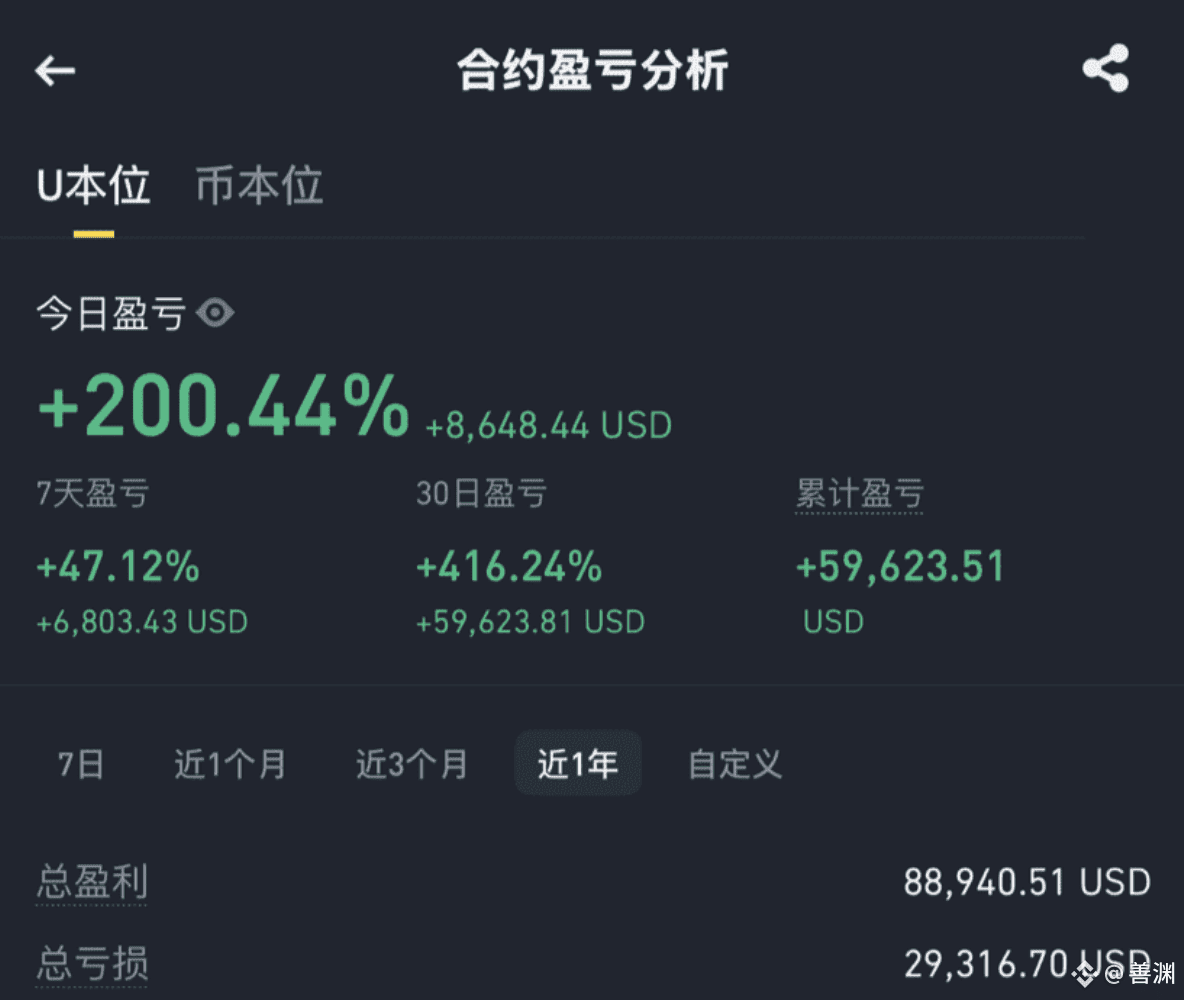Tap the 累计盈亏 underlined label

(x=859, y=494)
